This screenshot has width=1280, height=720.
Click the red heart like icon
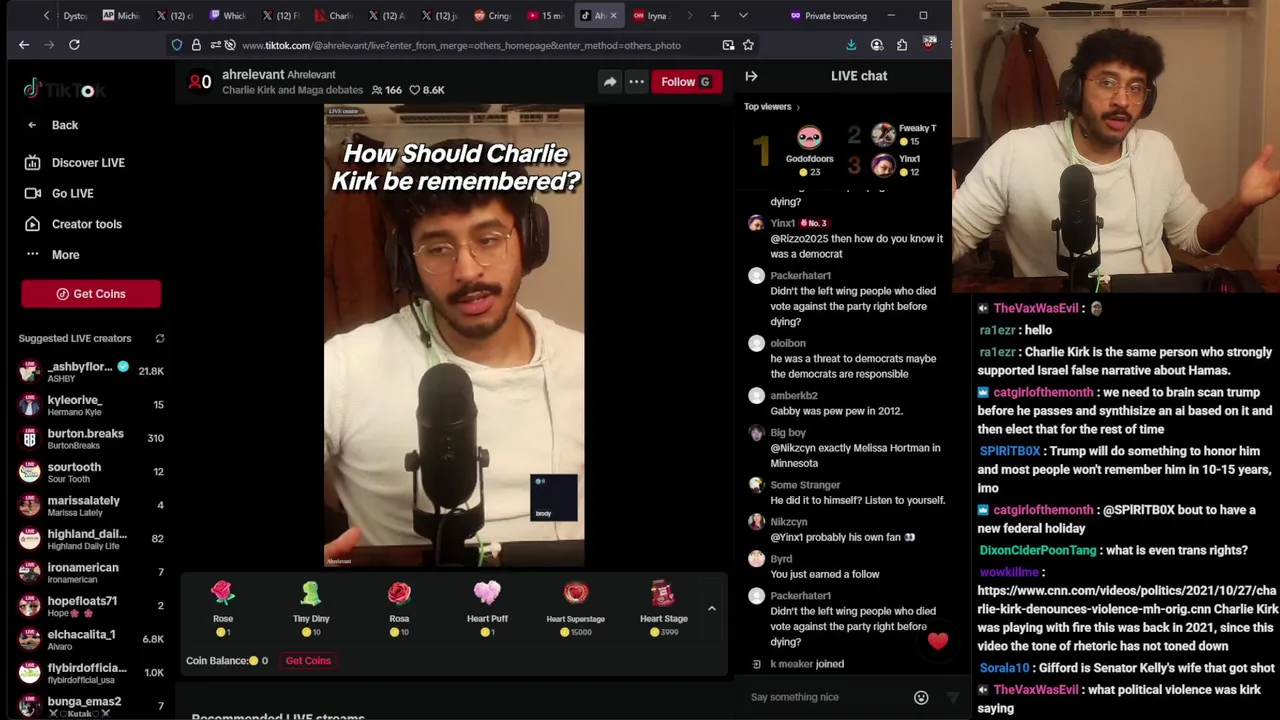coord(937,641)
